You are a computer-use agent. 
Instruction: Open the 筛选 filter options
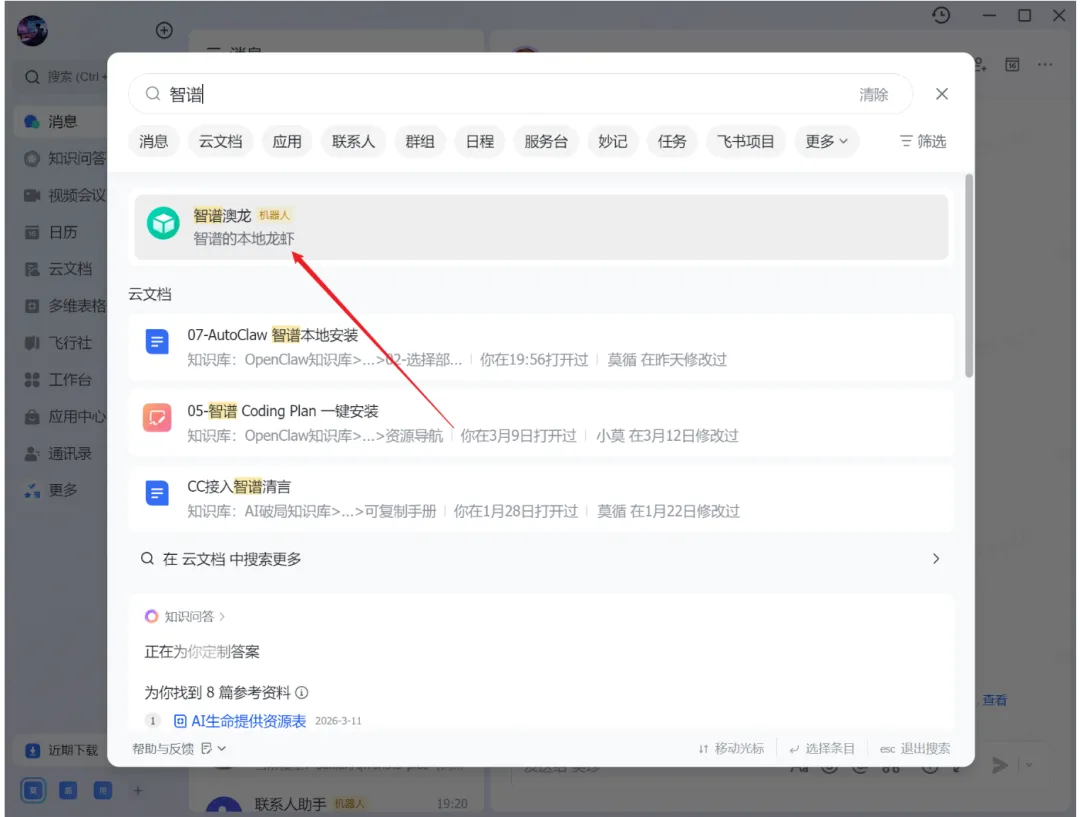tap(922, 141)
